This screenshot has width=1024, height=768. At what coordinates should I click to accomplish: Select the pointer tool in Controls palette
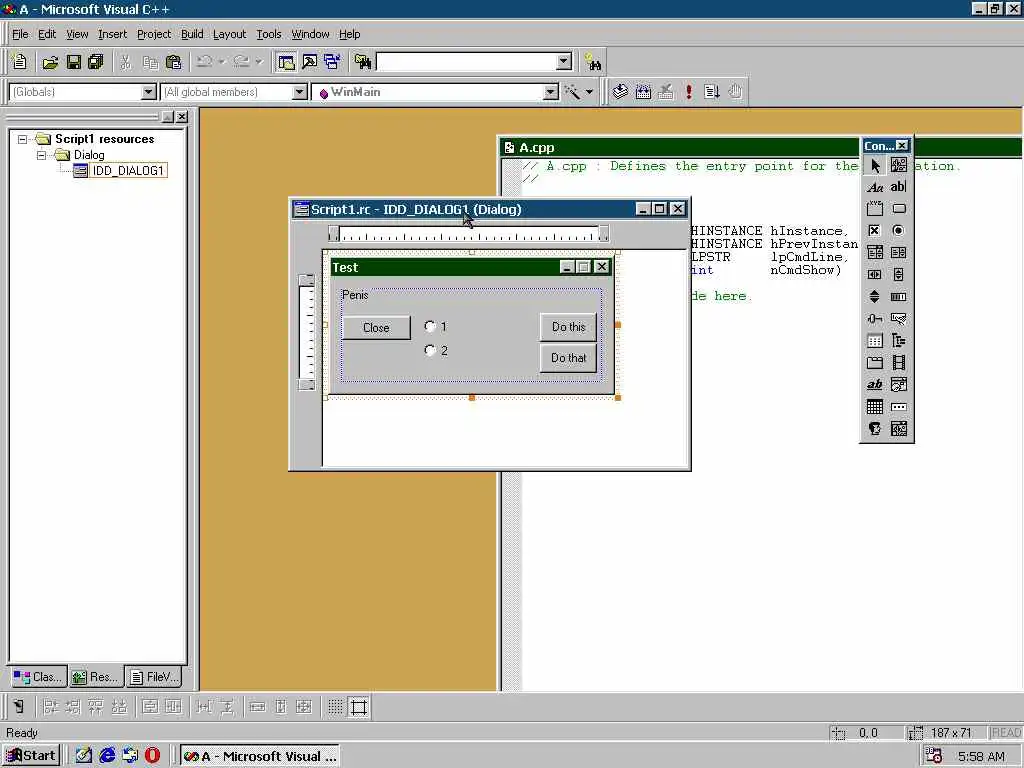pos(875,166)
